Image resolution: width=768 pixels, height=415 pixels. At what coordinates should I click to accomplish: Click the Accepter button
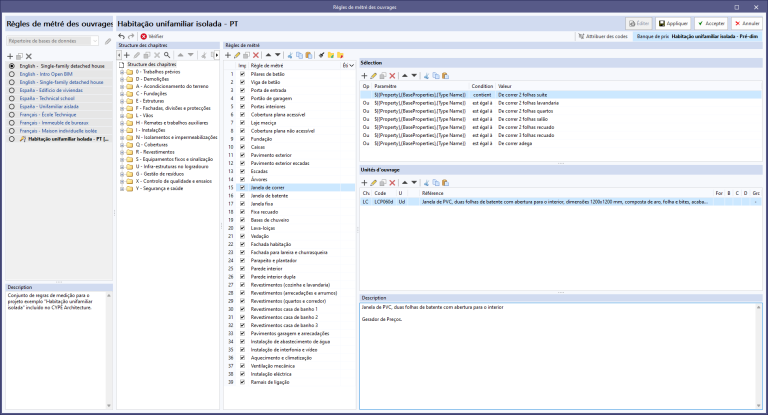[711, 24]
